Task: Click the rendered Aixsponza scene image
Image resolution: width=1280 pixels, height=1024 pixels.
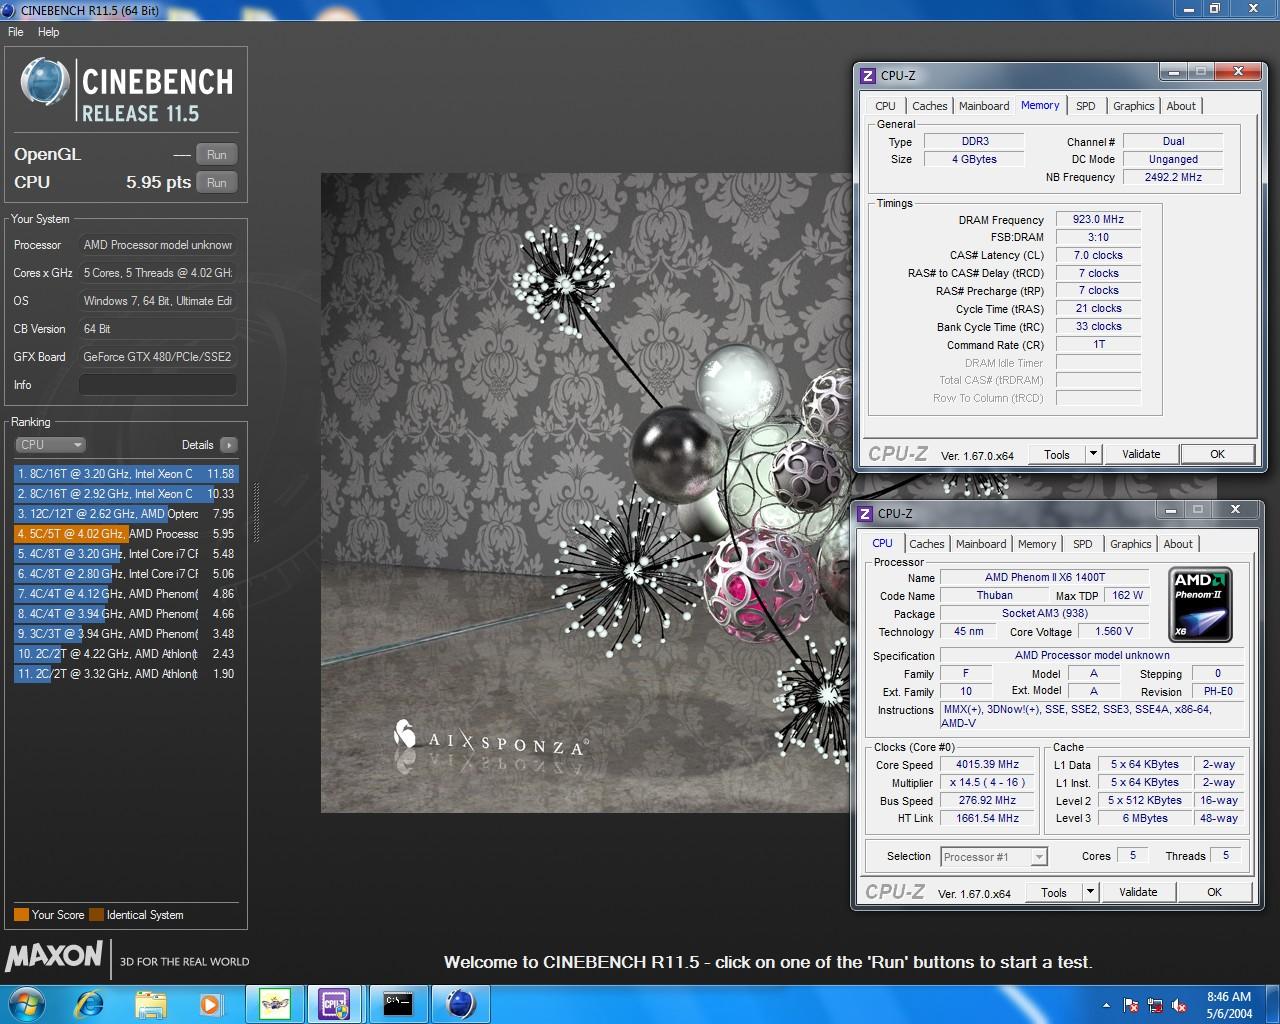Action: 586,493
